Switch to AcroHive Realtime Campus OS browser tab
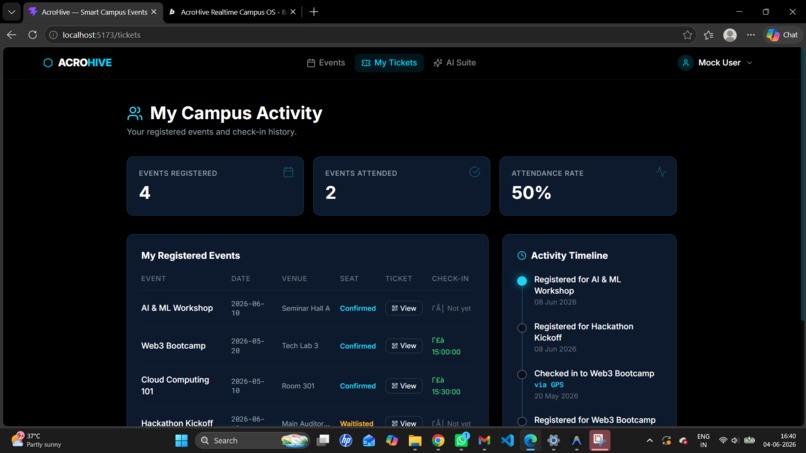 point(230,12)
